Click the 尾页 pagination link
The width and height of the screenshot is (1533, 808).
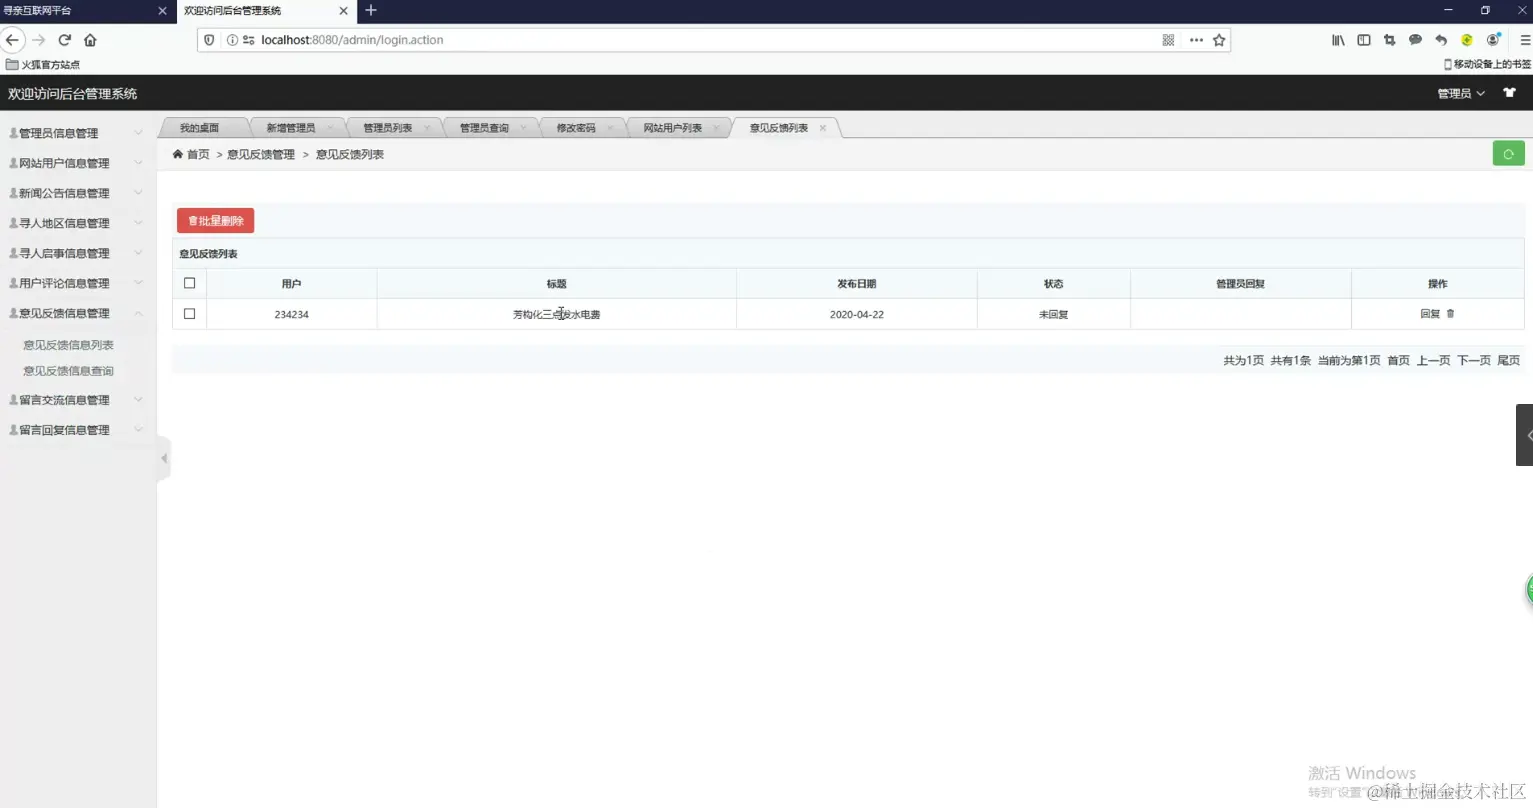click(x=1508, y=360)
